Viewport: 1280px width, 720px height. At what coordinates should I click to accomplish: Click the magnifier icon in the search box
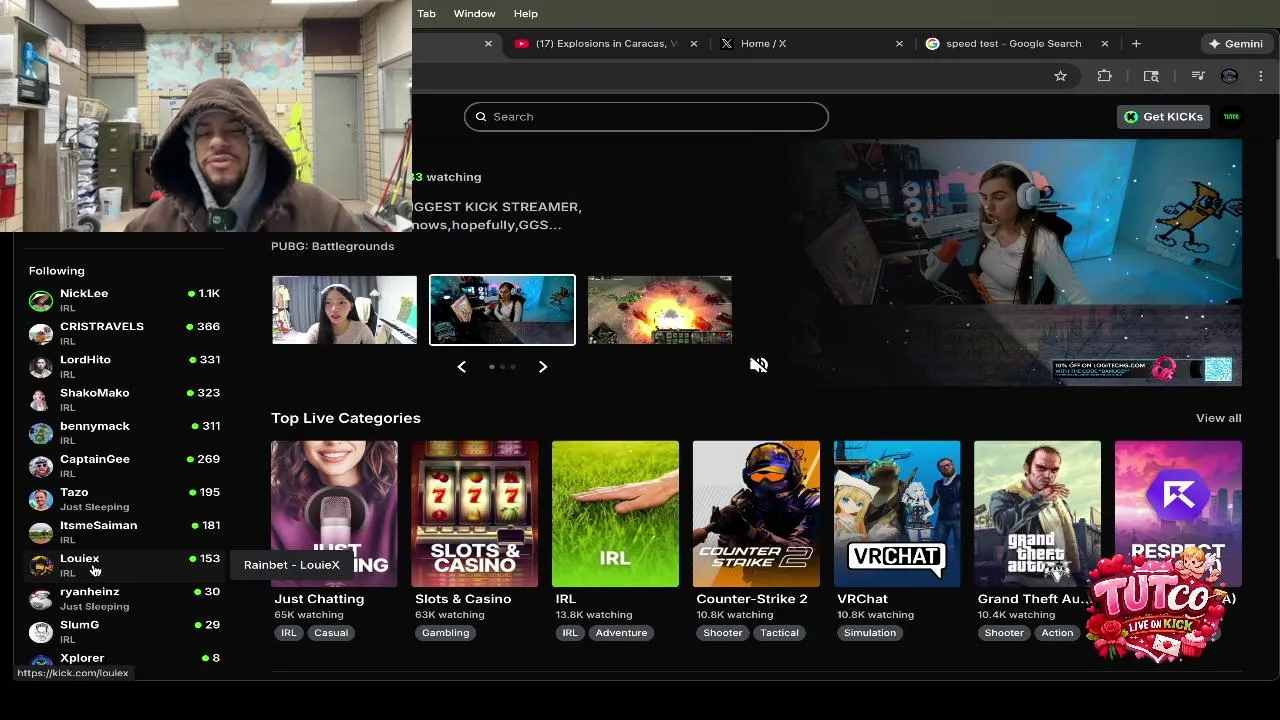[x=481, y=117]
